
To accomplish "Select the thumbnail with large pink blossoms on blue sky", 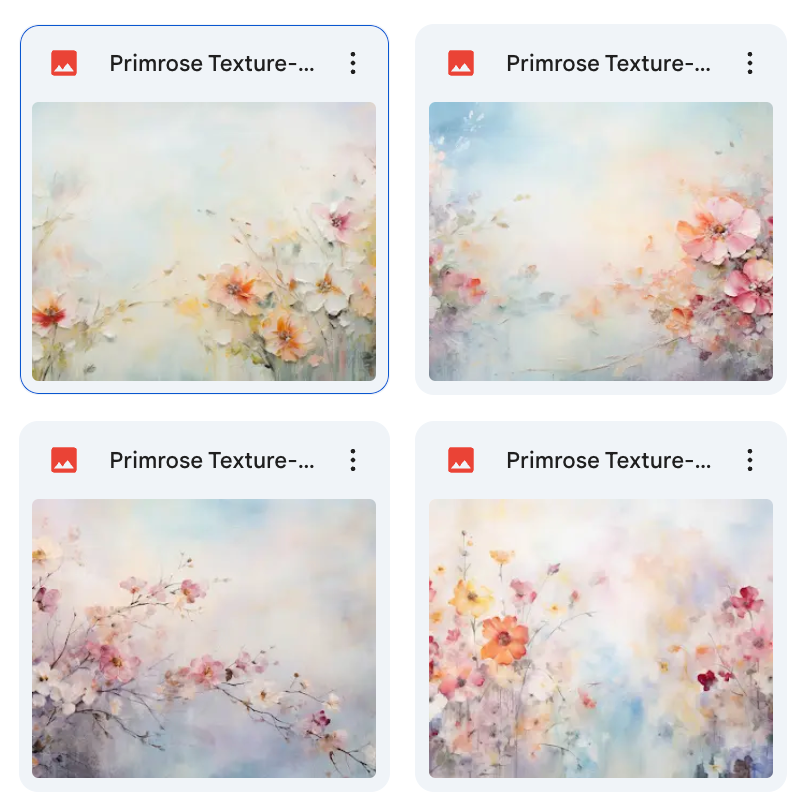I will (x=600, y=241).
